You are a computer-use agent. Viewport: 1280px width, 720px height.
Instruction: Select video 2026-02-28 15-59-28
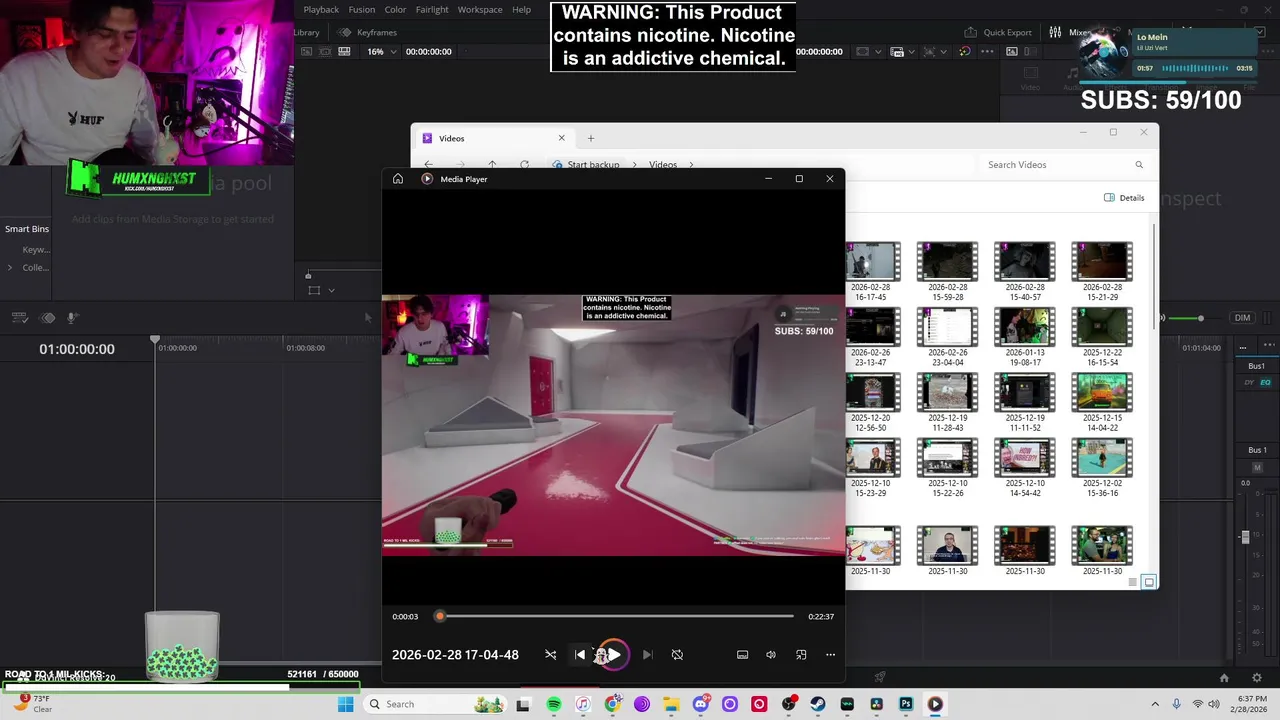coord(948,271)
